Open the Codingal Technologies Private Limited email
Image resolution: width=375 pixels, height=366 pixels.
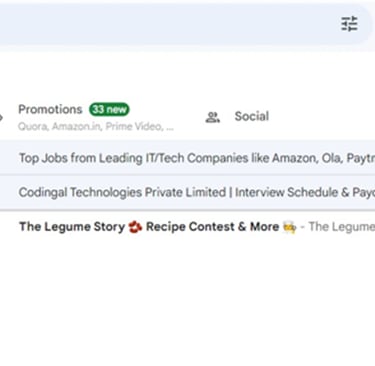pyautogui.click(x=187, y=192)
